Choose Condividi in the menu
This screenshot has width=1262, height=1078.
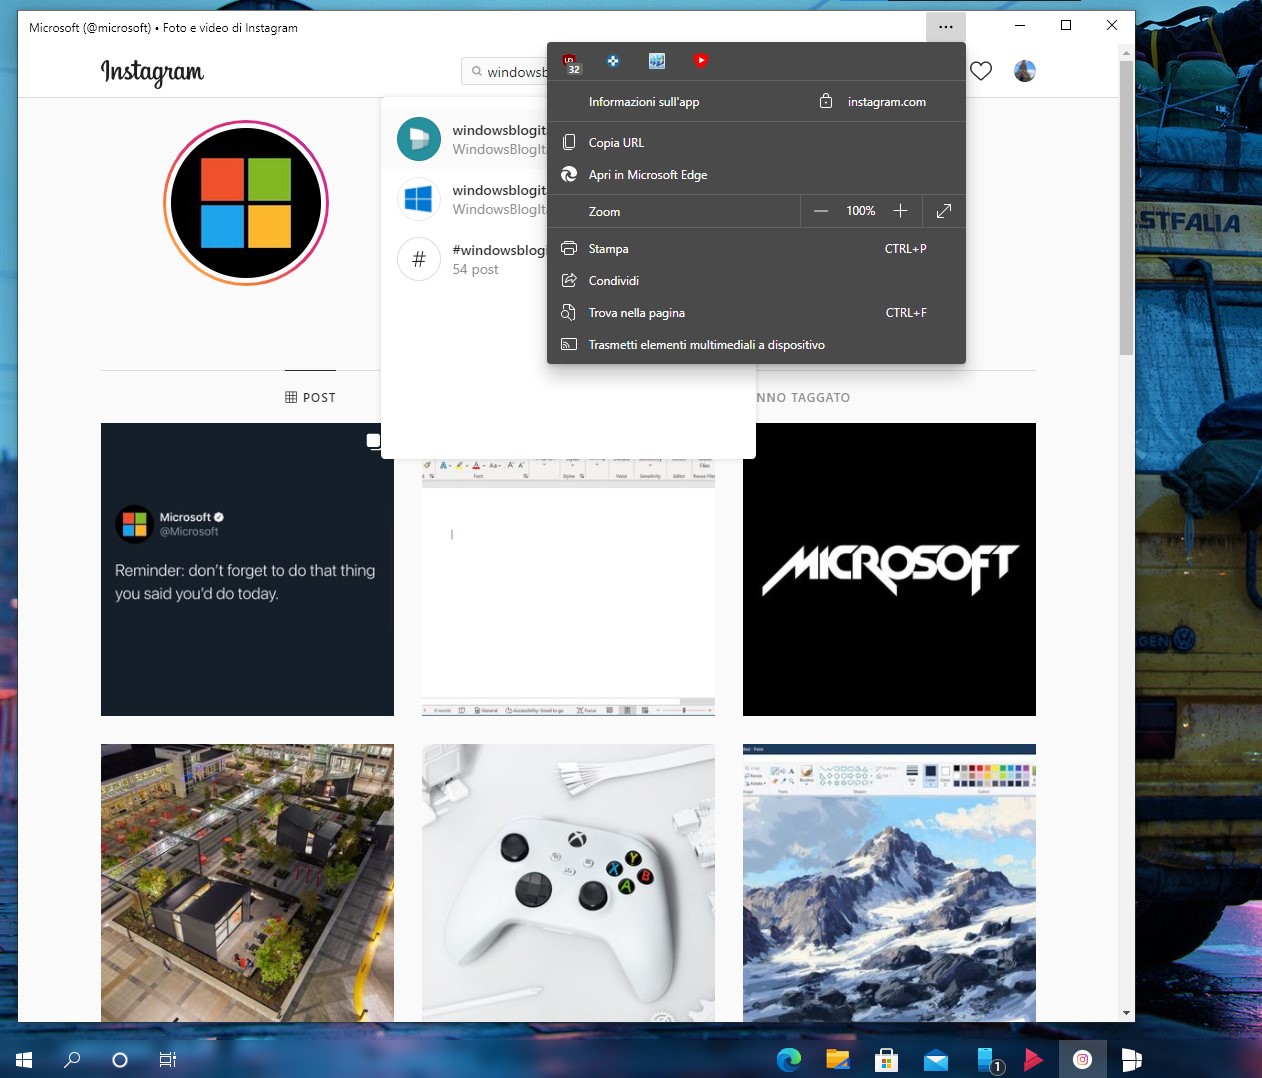[756, 281]
